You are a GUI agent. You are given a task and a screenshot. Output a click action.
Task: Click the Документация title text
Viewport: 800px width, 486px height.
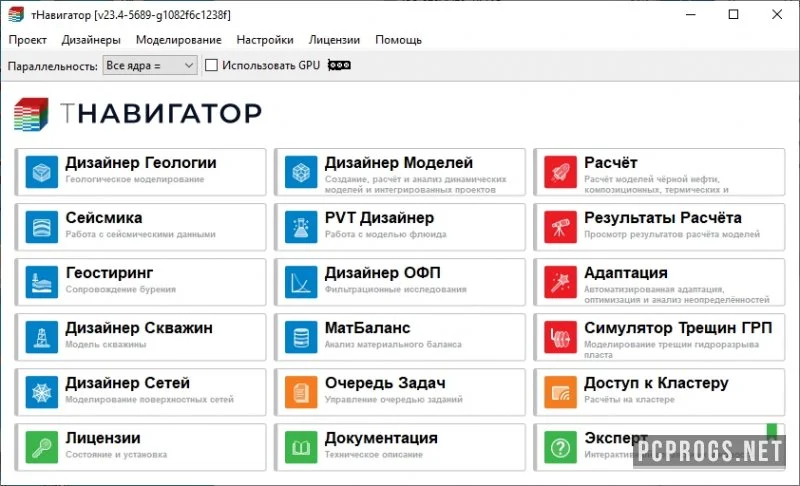[381, 438]
